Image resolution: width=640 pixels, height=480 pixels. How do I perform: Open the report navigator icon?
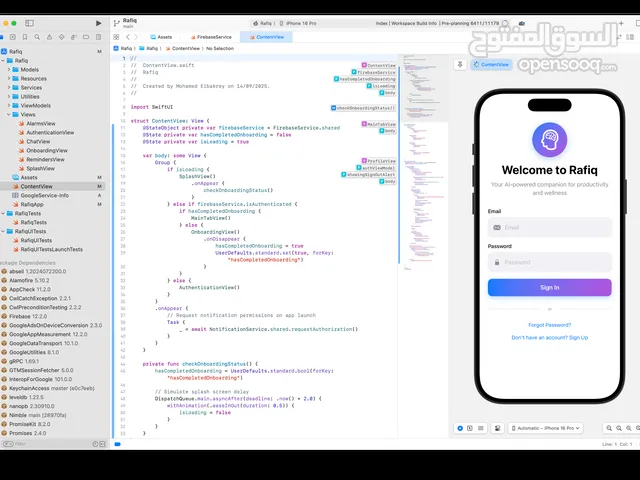pos(98,37)
